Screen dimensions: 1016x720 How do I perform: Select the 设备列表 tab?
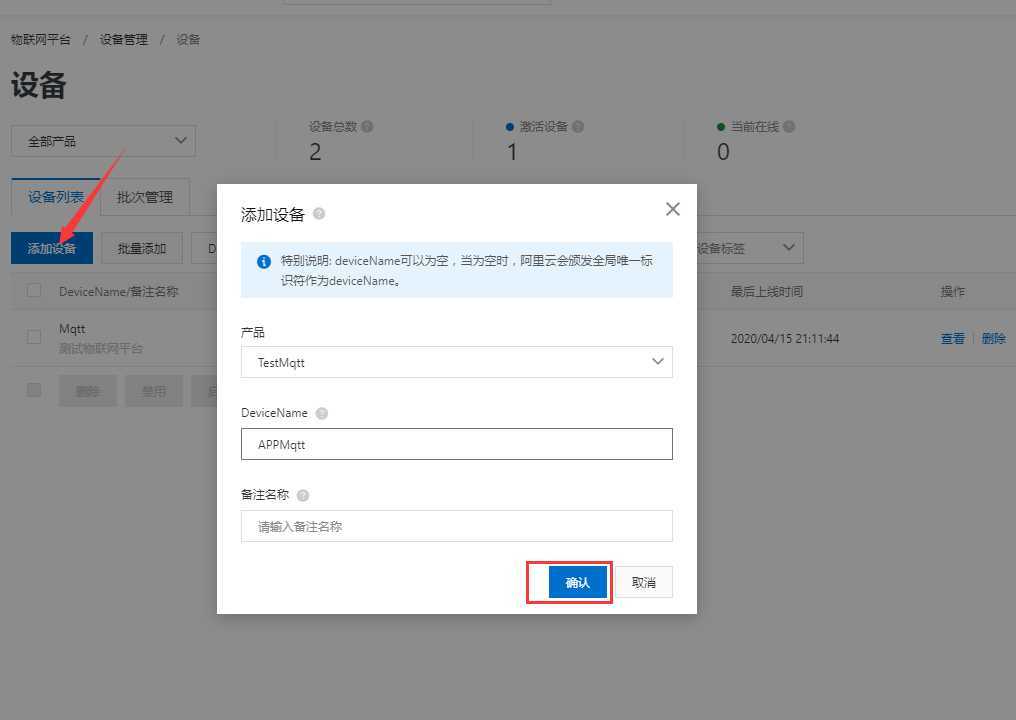[54, 197]
